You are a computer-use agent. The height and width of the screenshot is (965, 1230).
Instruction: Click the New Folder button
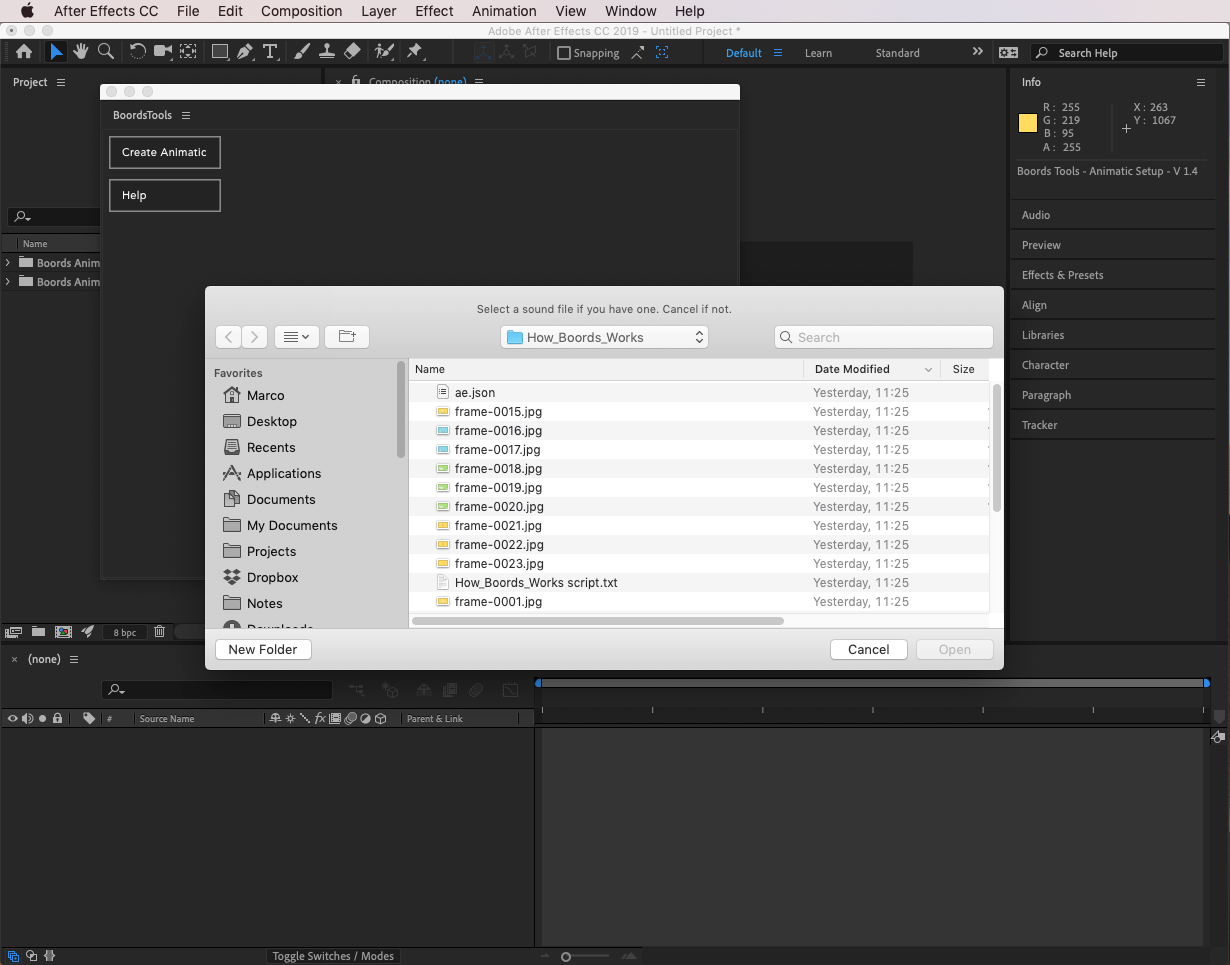click(263, 649)
